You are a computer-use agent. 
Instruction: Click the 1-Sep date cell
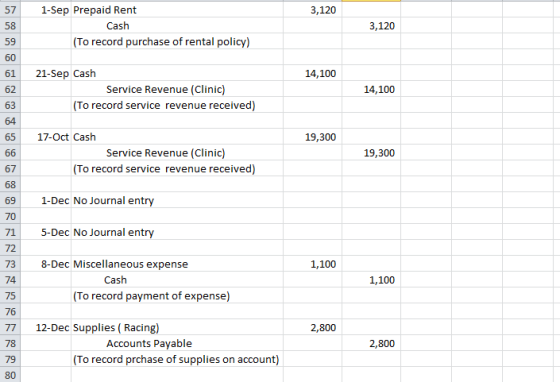pyautogui.click(x=46, y=10)
